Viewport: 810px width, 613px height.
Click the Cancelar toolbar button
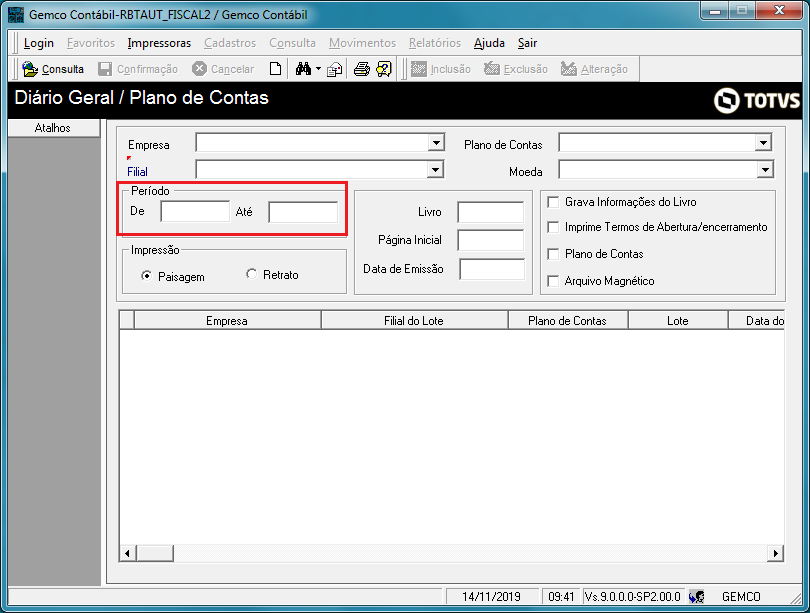pyautogui.click(x=223, y=69)
